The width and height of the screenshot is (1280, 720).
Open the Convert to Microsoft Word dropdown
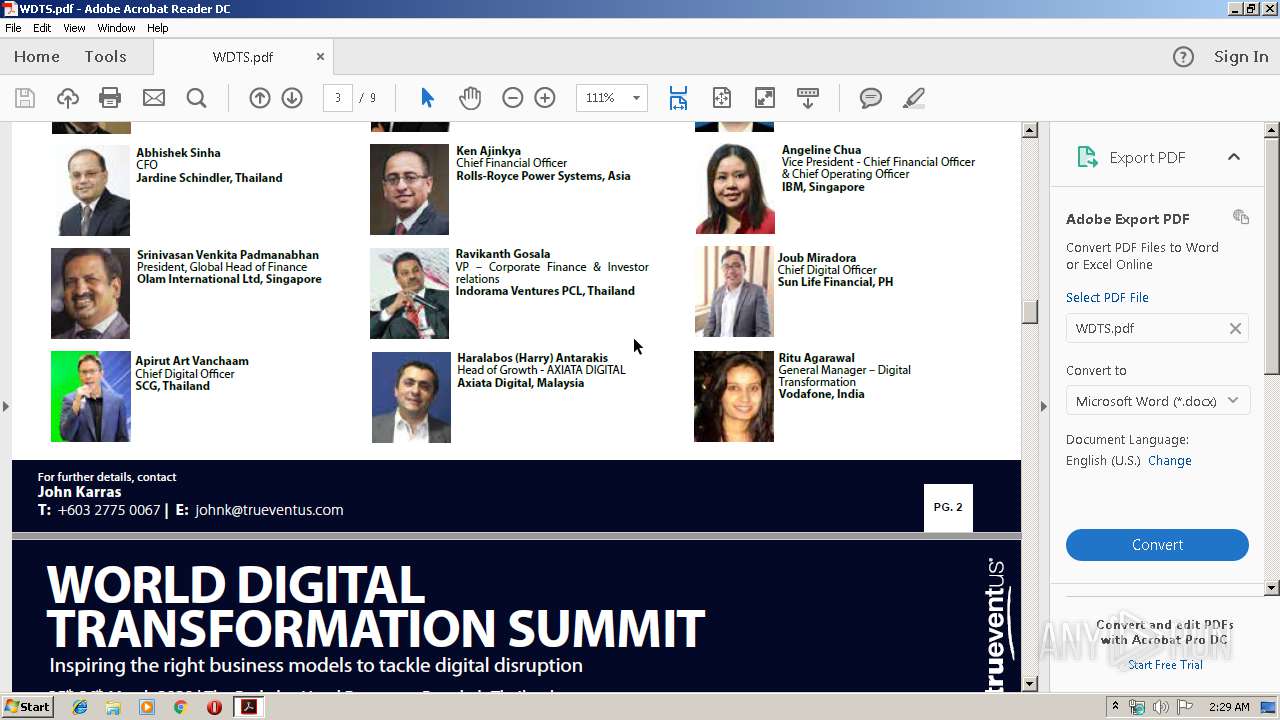click(1157, 401)
